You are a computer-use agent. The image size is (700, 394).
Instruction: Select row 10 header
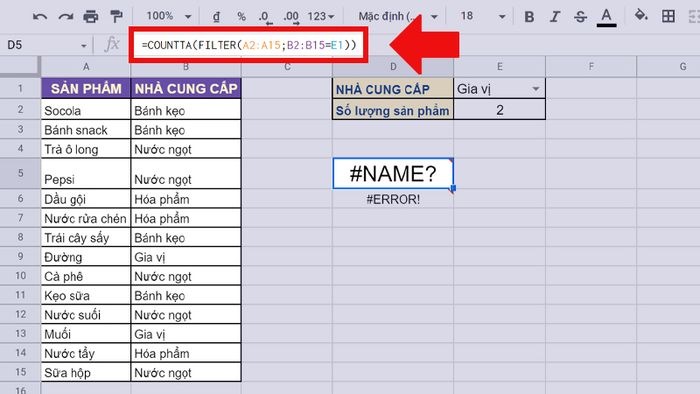click(x=20, y=276)
